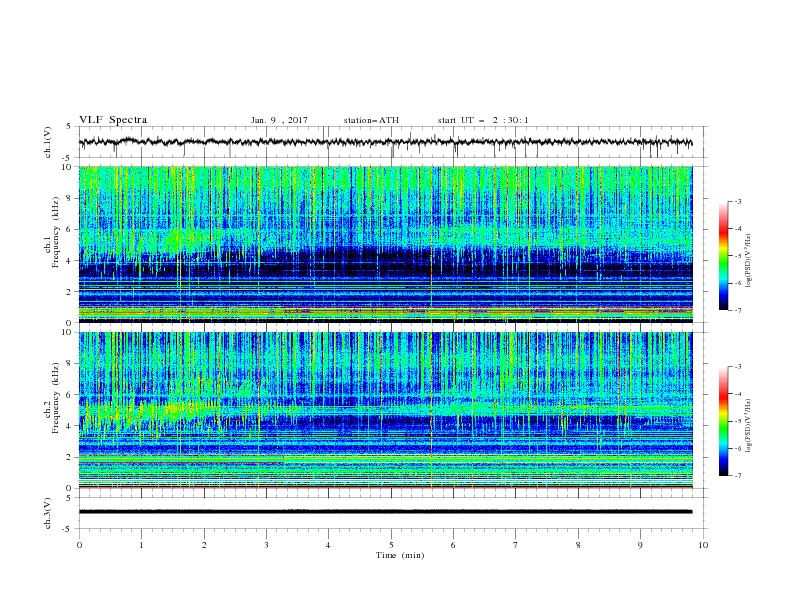Click the ch.1 voltage waveform trace
This screenshot has width=792, height=612.
(x=385, y=142)
